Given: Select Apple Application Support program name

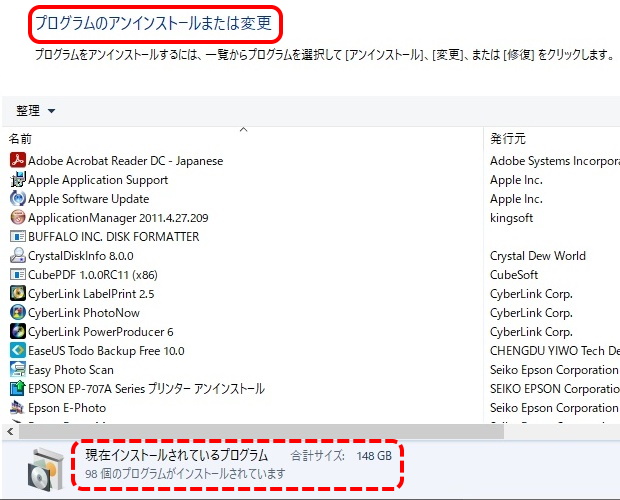Looking at the screenshot, I should coord(98,180).
